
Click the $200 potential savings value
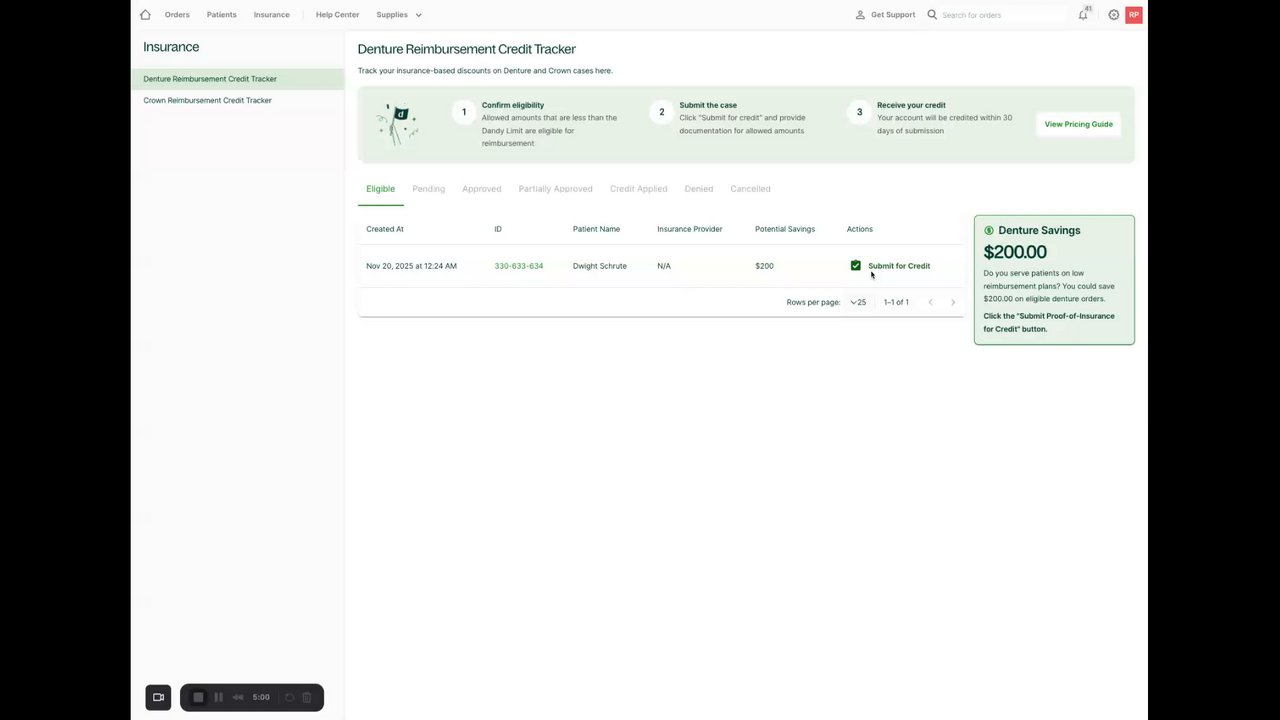pyautogui.click(x=764, y=266)
